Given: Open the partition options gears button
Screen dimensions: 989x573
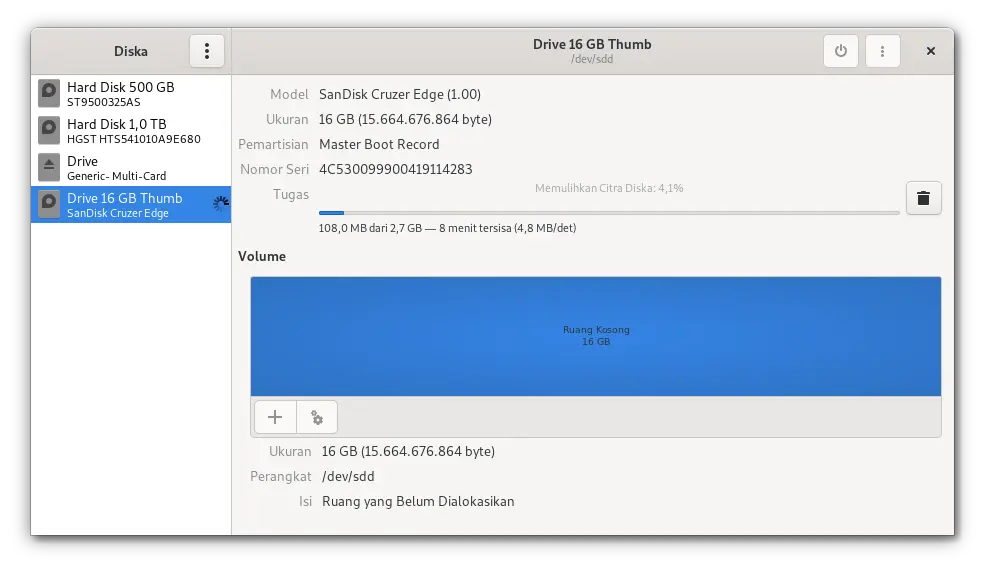Looking at the screenshot, I should (x=317, y=417).
